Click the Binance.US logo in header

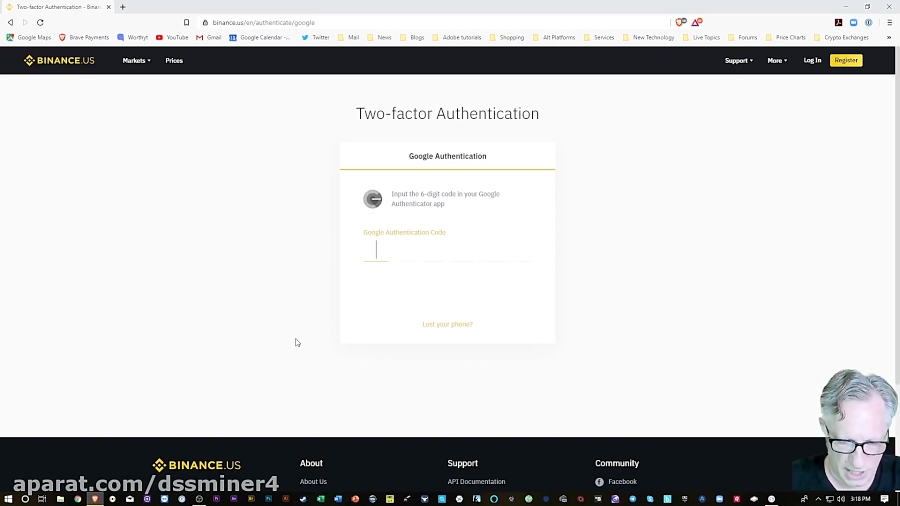tap(59, 60)
